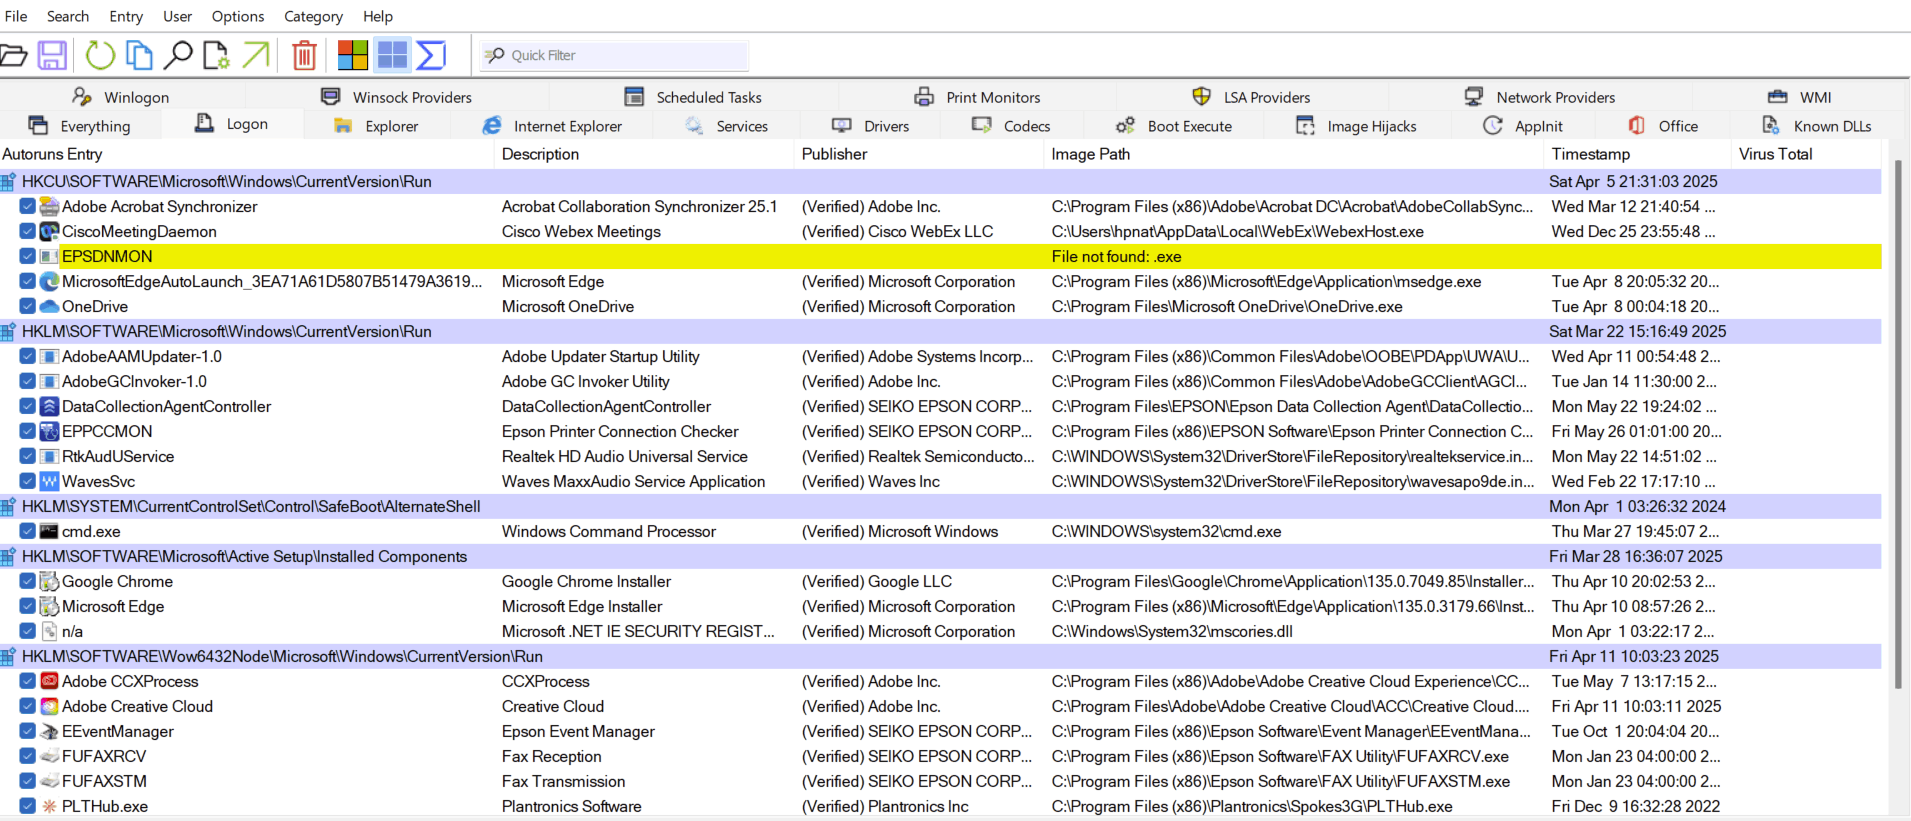Viewport: 1911px width, 821px height.
Task: Click the entry Properties toolbar icon
Action: (216, 55)
